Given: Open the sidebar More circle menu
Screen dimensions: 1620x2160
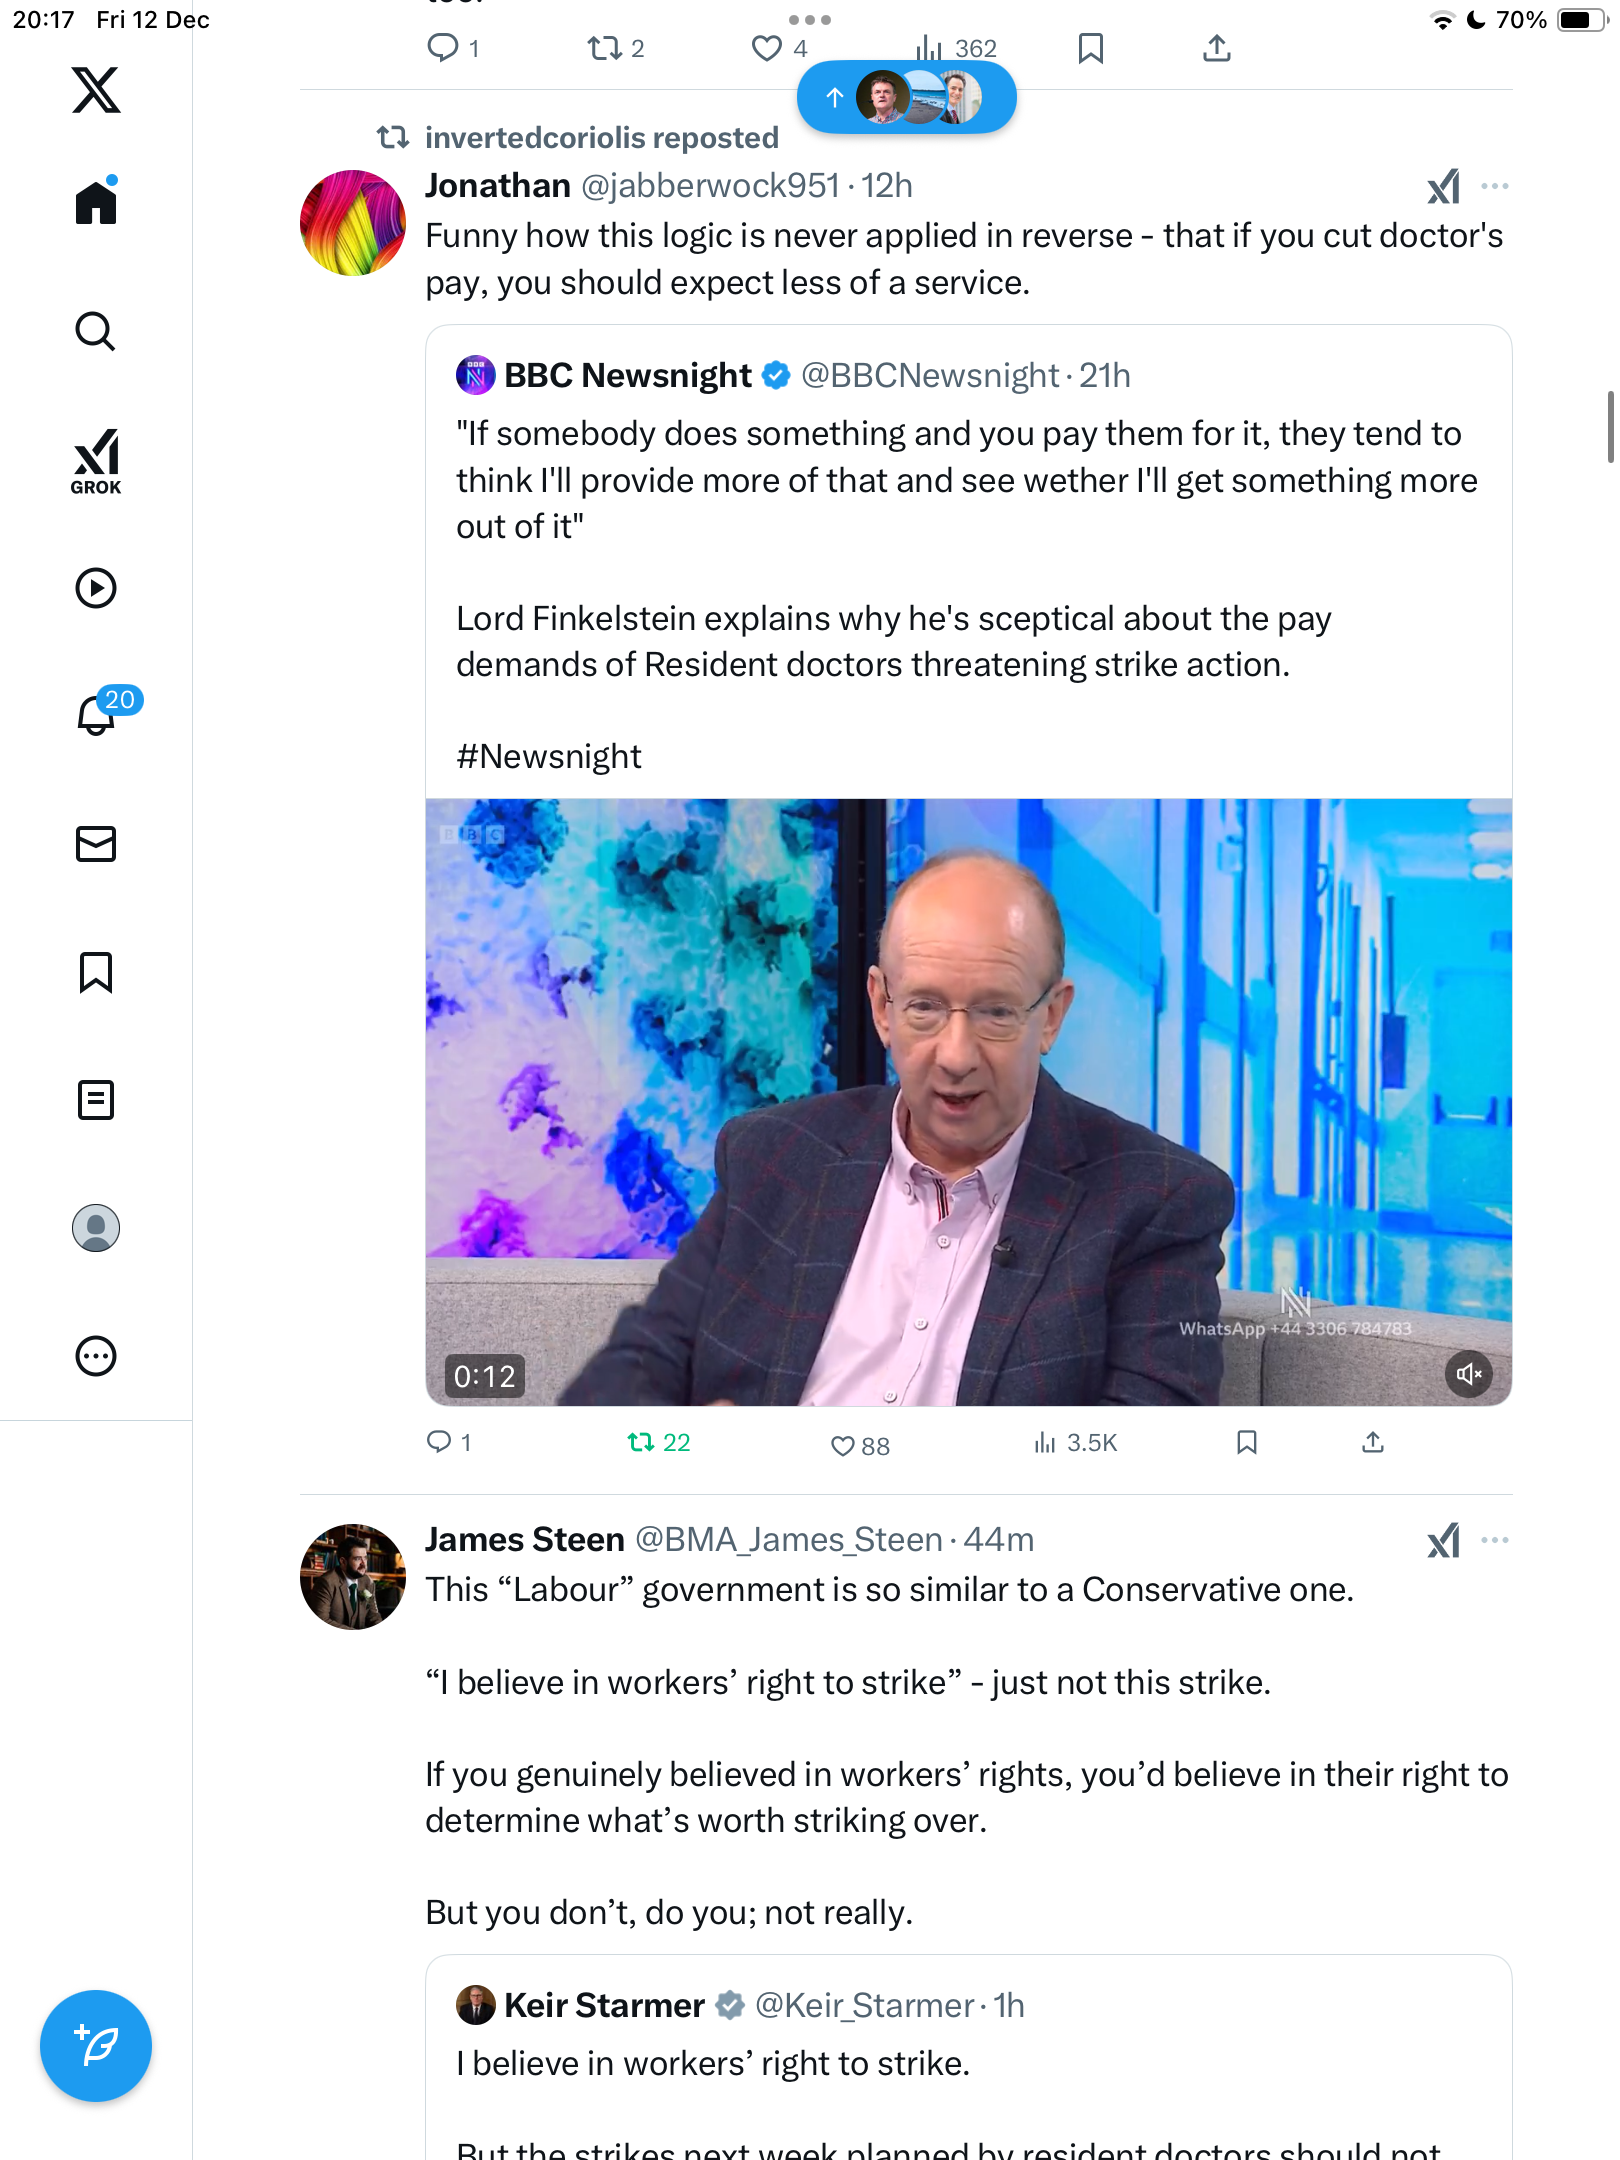Looking at the screenshot, I should pos(96,1356).
